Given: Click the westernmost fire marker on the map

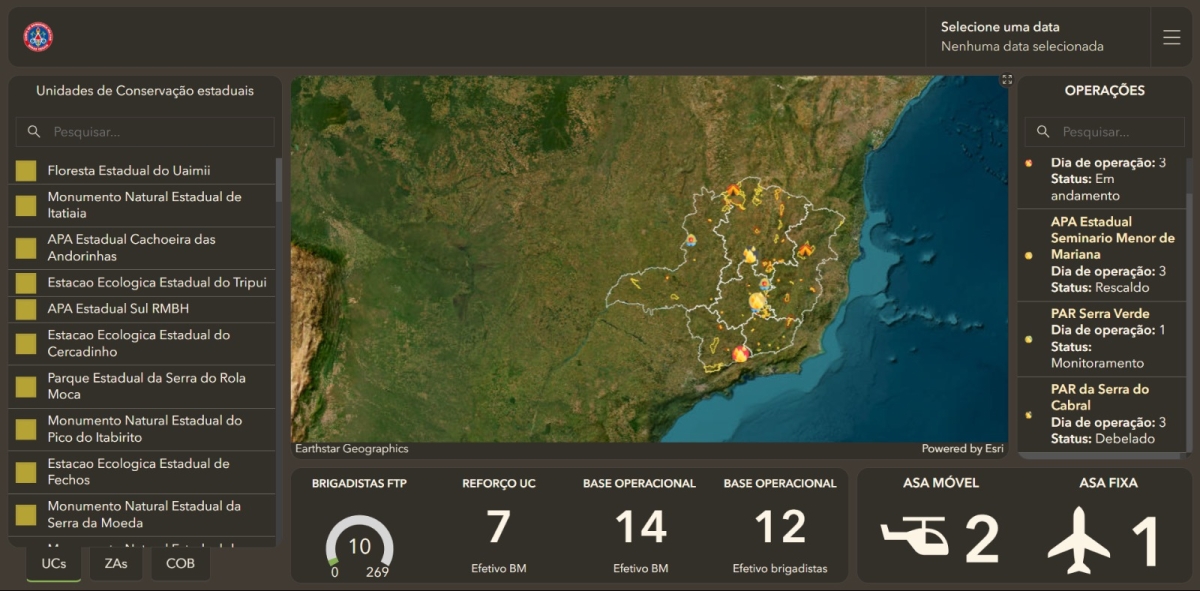Looking at the screenshot, I should click(690, 240).
